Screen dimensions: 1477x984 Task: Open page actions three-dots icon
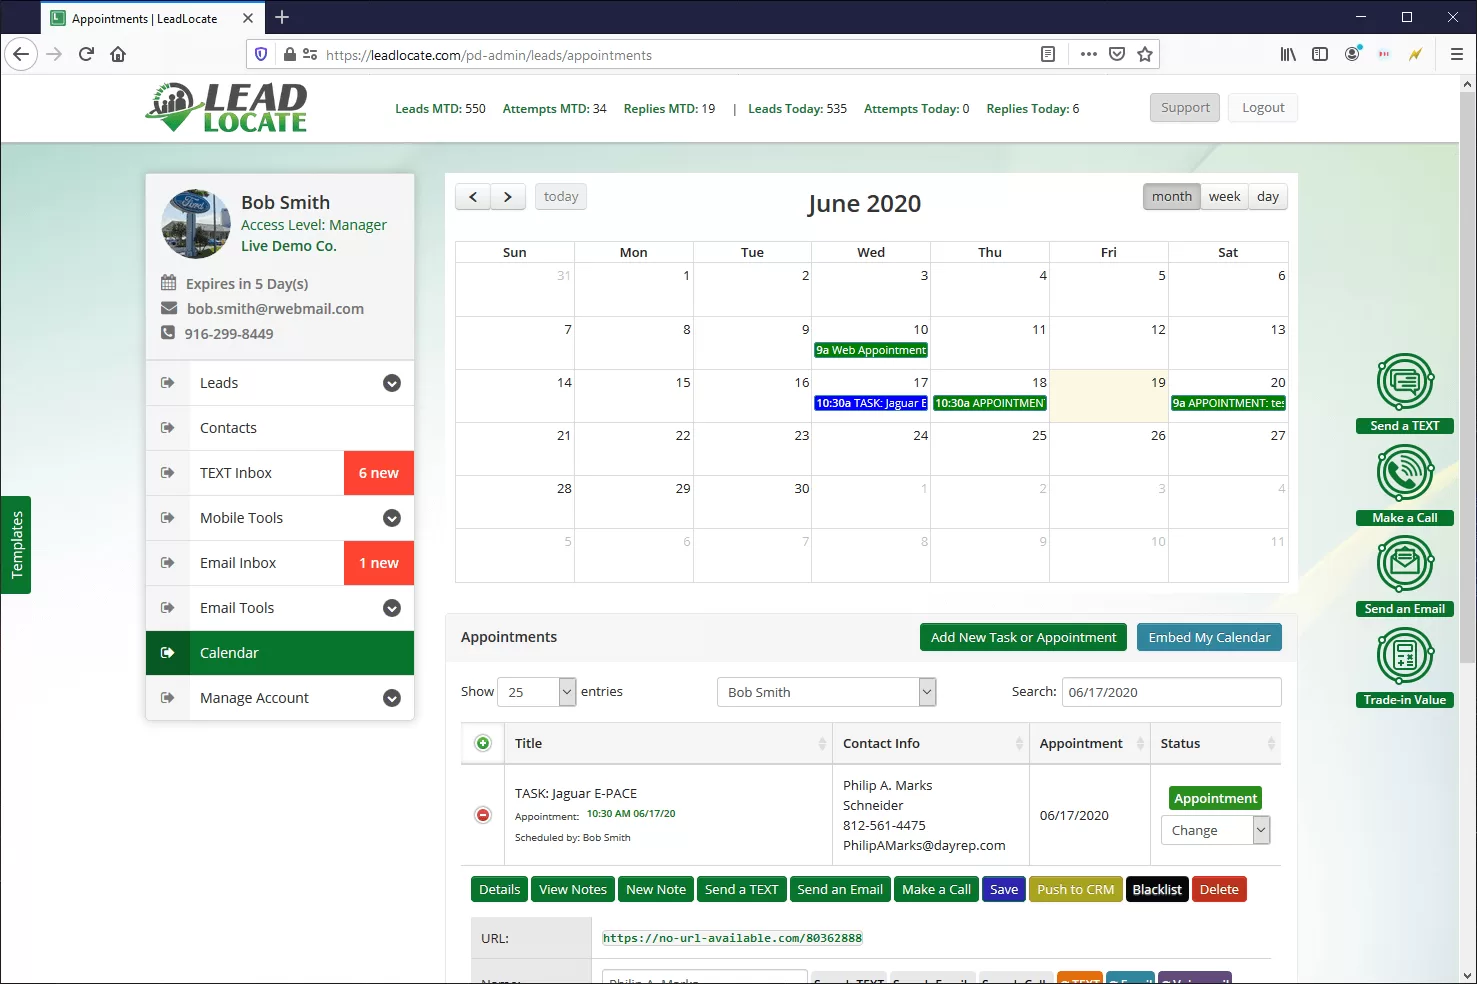click(1089, 54)
